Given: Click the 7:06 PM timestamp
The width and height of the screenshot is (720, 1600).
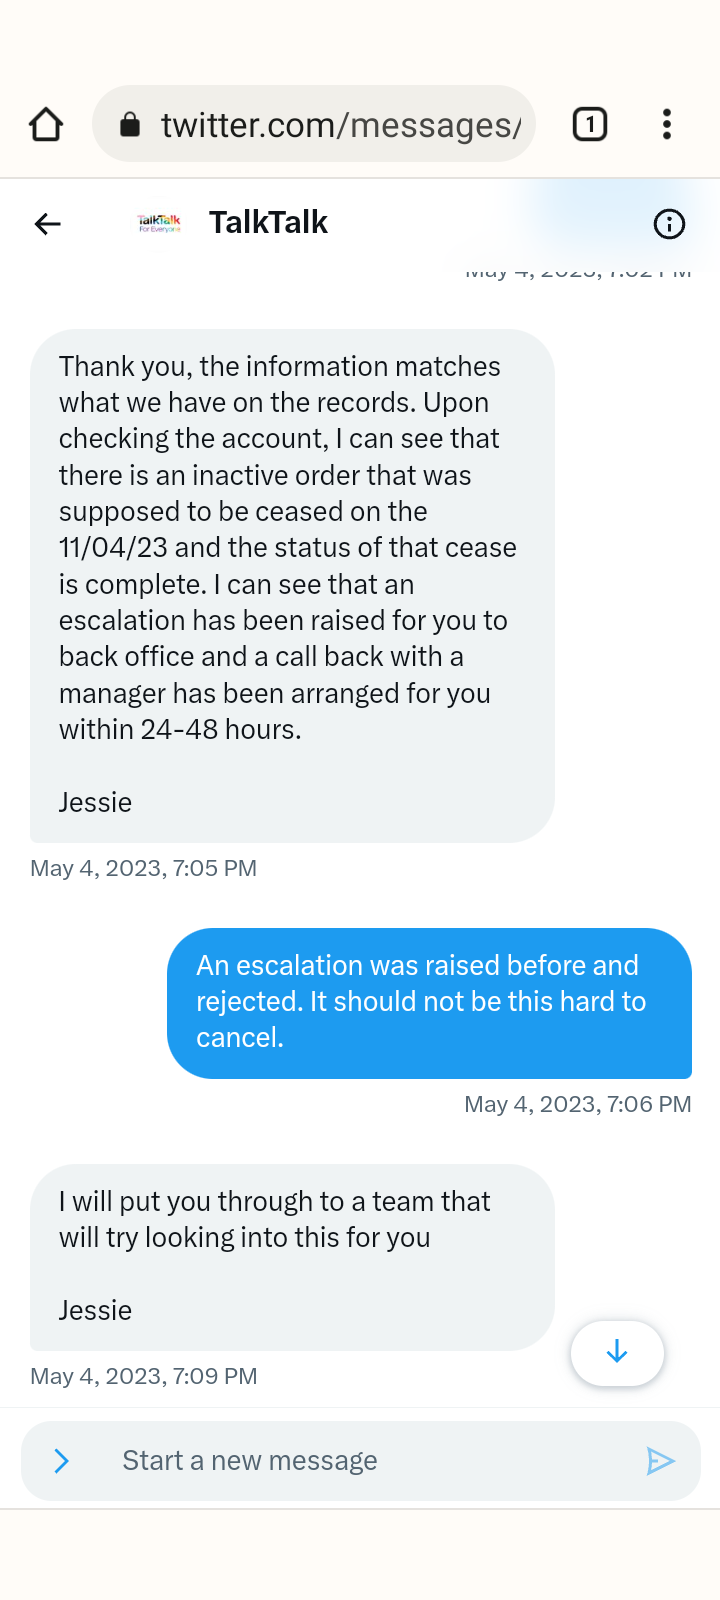Looking at the screenshot, I should click(577, 1104).
